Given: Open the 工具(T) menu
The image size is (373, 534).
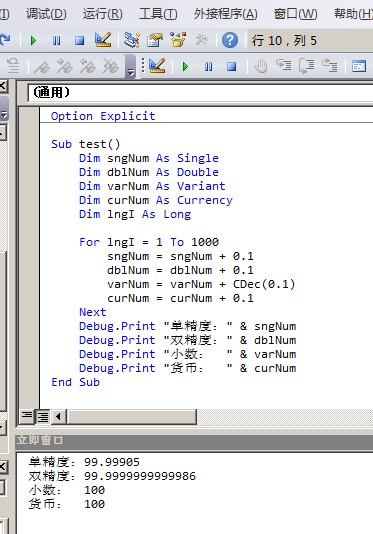Looking at the screenshot, I should 158,14.
